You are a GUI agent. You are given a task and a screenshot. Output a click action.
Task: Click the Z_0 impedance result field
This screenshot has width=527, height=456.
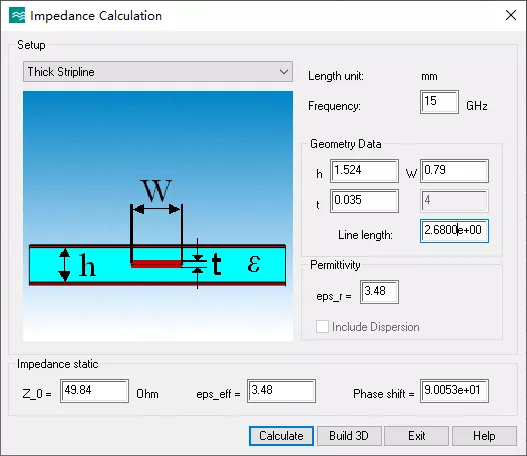[94, 391]
